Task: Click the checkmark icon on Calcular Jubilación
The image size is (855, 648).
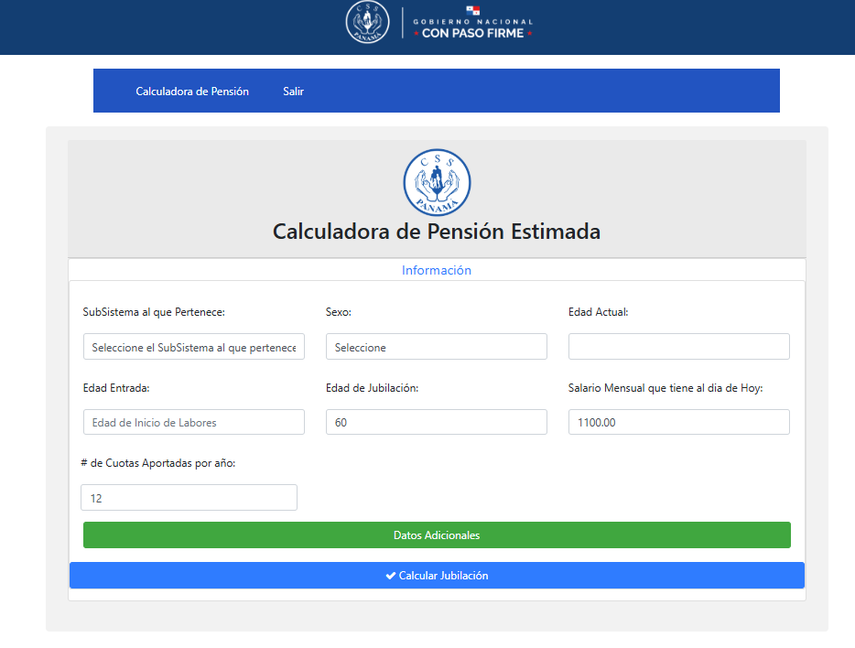Action: click(390, 575)
